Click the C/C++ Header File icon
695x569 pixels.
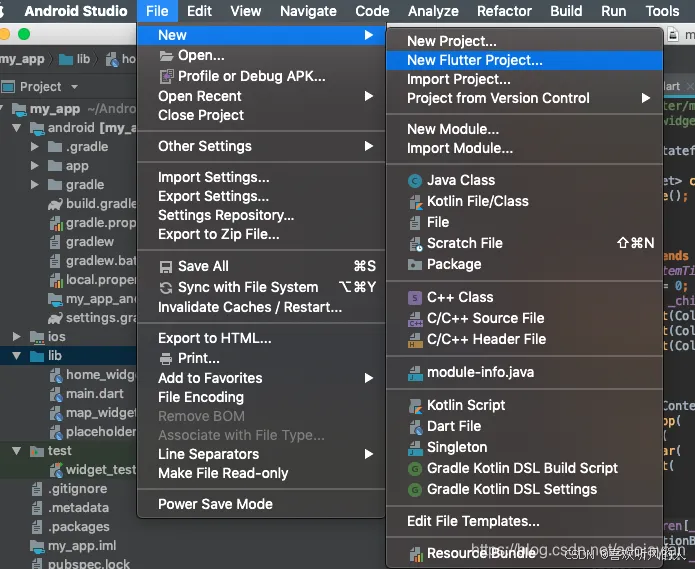(415, 340)
